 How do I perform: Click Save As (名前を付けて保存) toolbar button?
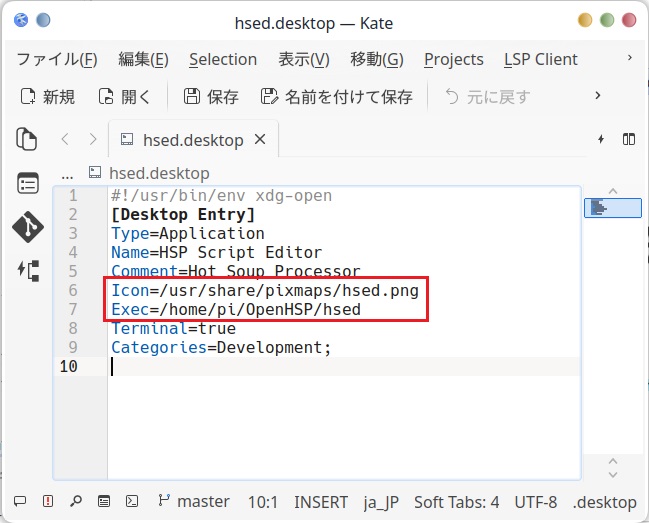click(x=337, y=97)
